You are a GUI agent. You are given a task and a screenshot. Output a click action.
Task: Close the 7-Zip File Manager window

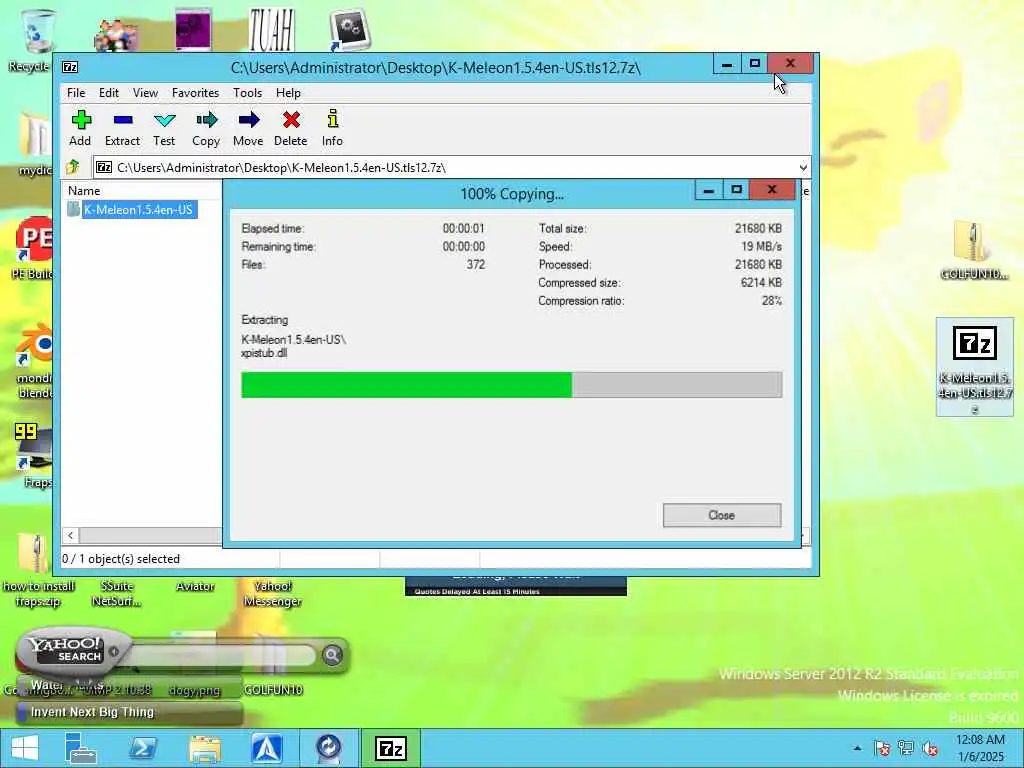coord(790,63)
